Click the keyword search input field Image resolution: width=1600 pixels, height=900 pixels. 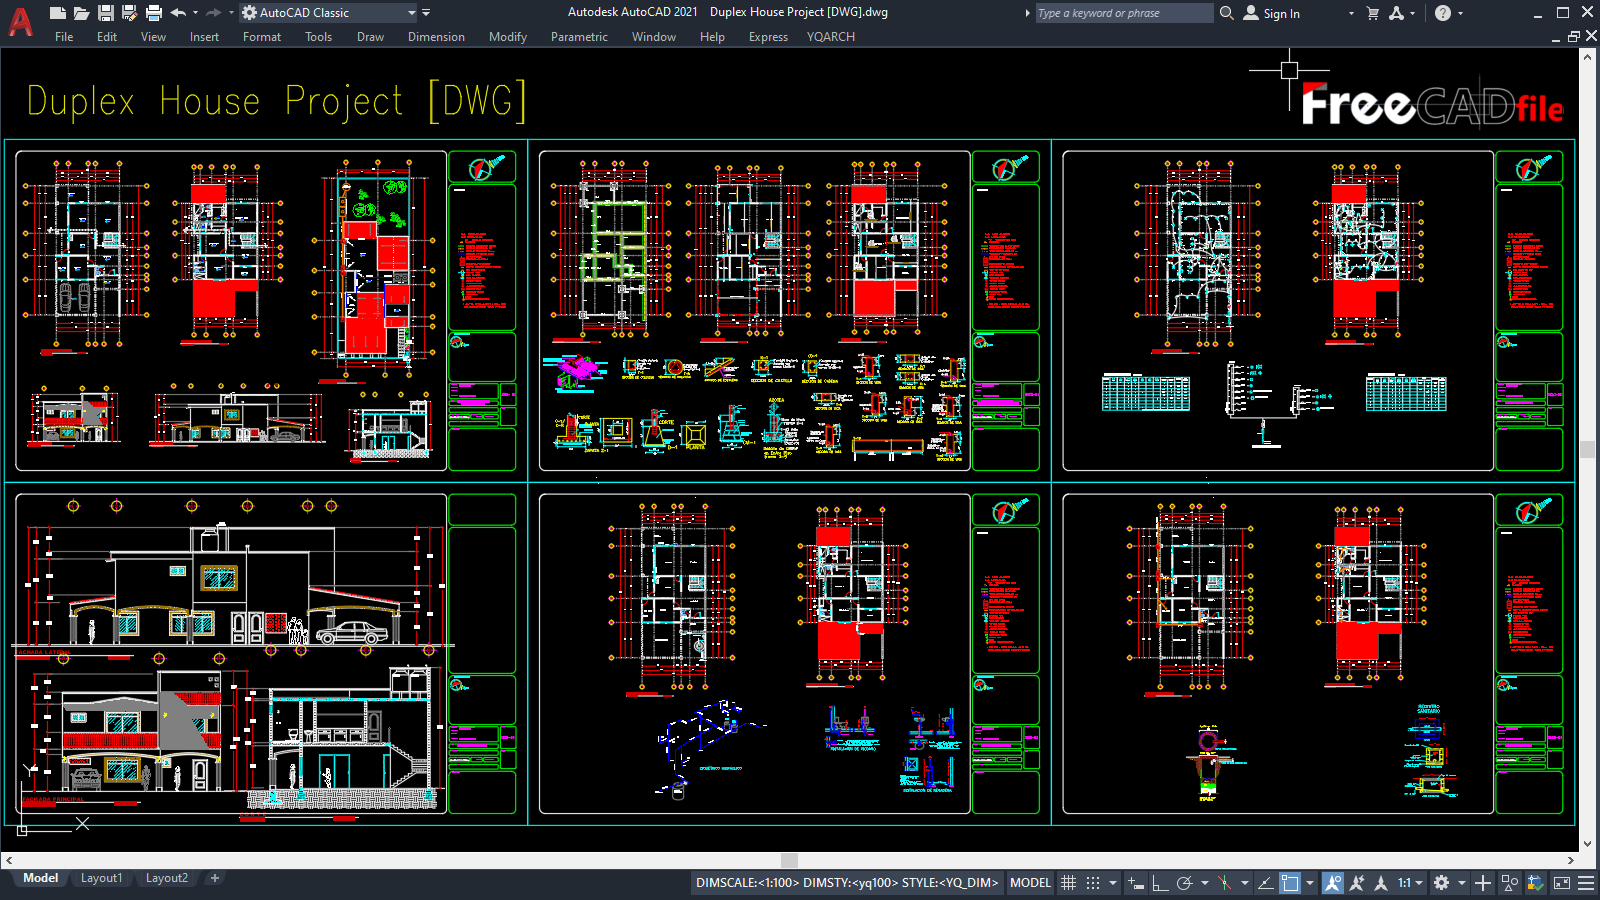pyautogui.click(x=1124, y=13)
